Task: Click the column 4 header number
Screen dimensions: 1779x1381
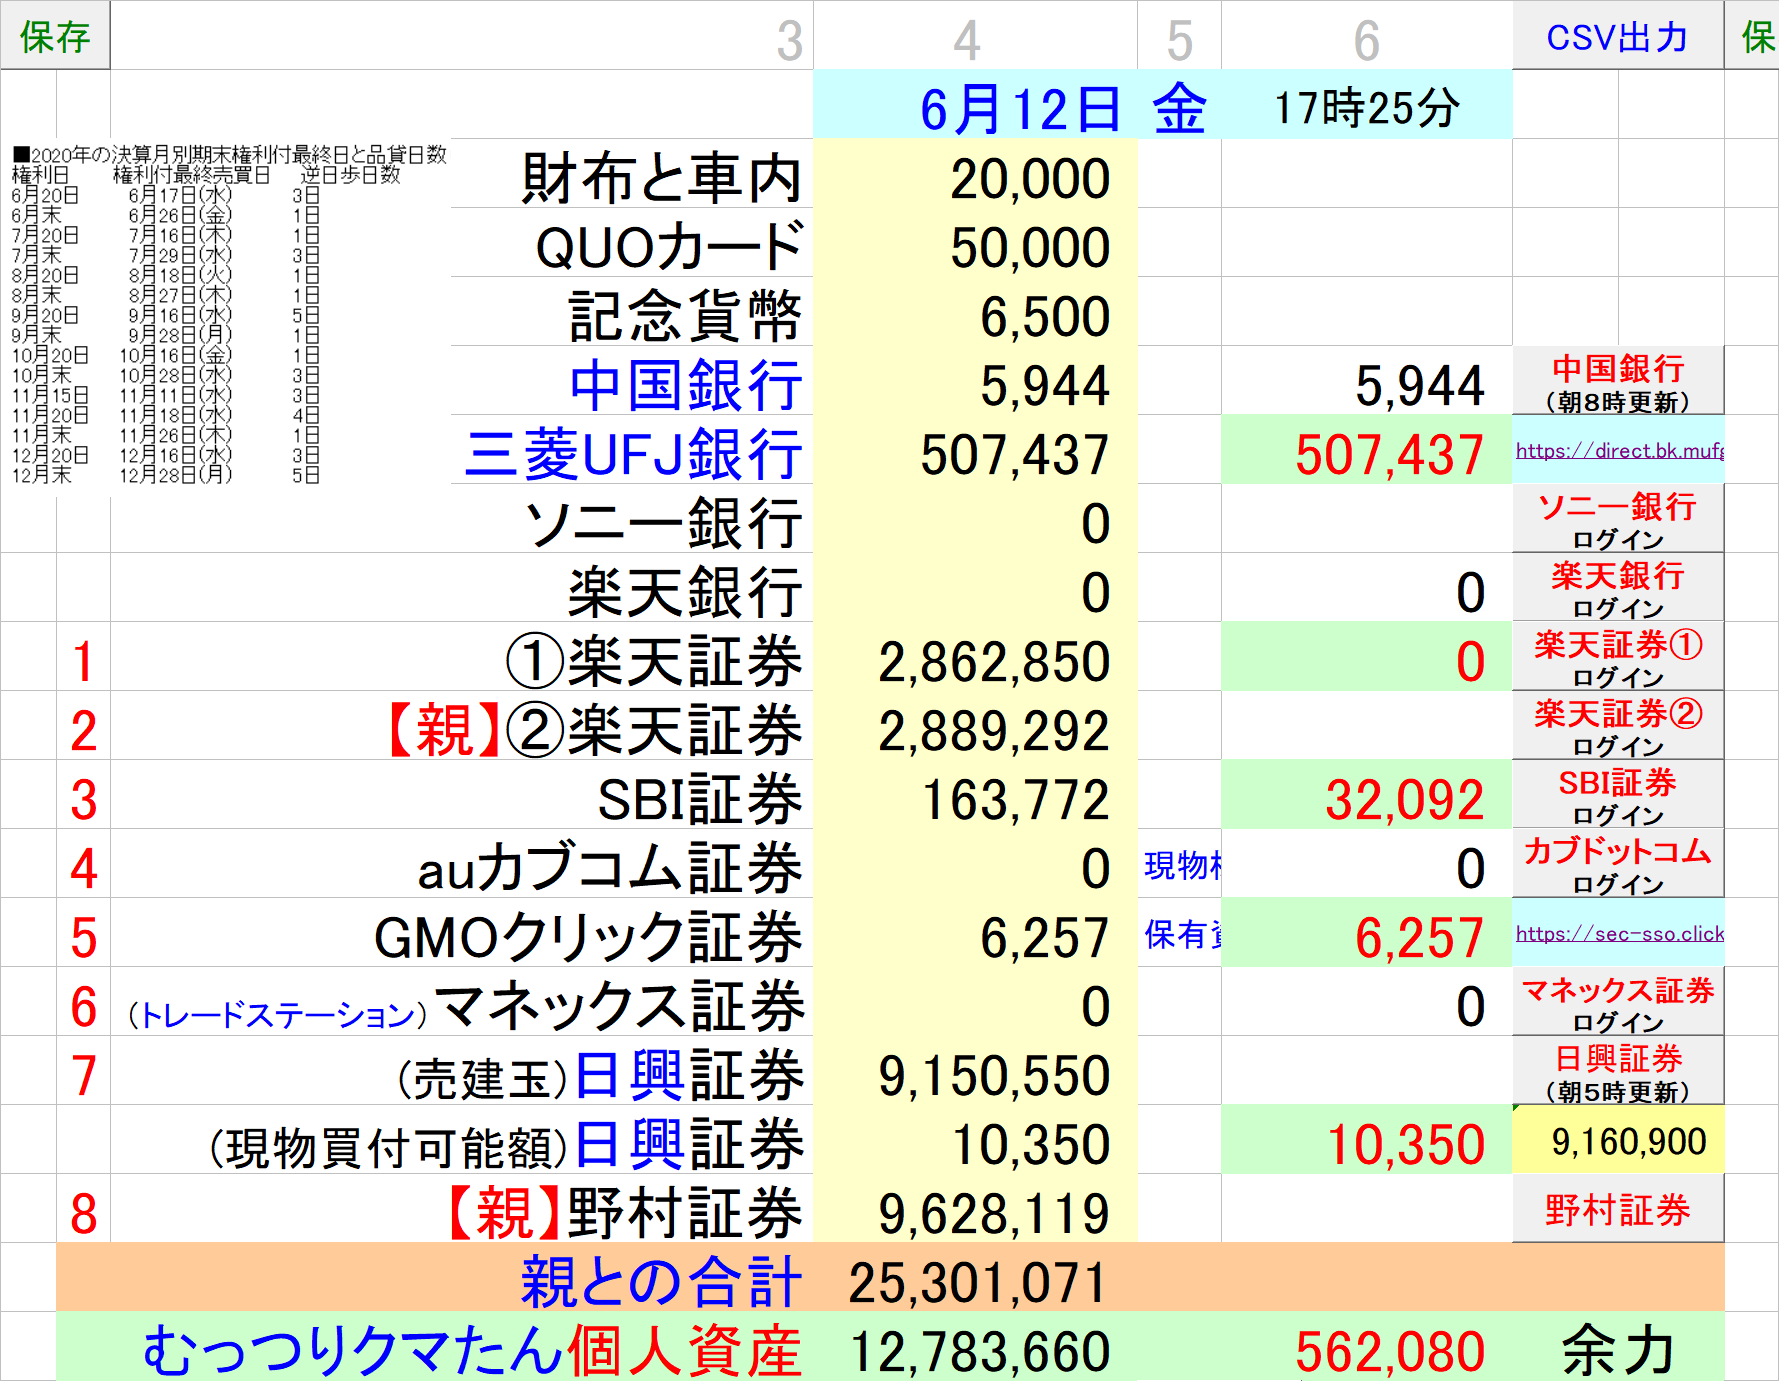Action: (x=966, y=39)
